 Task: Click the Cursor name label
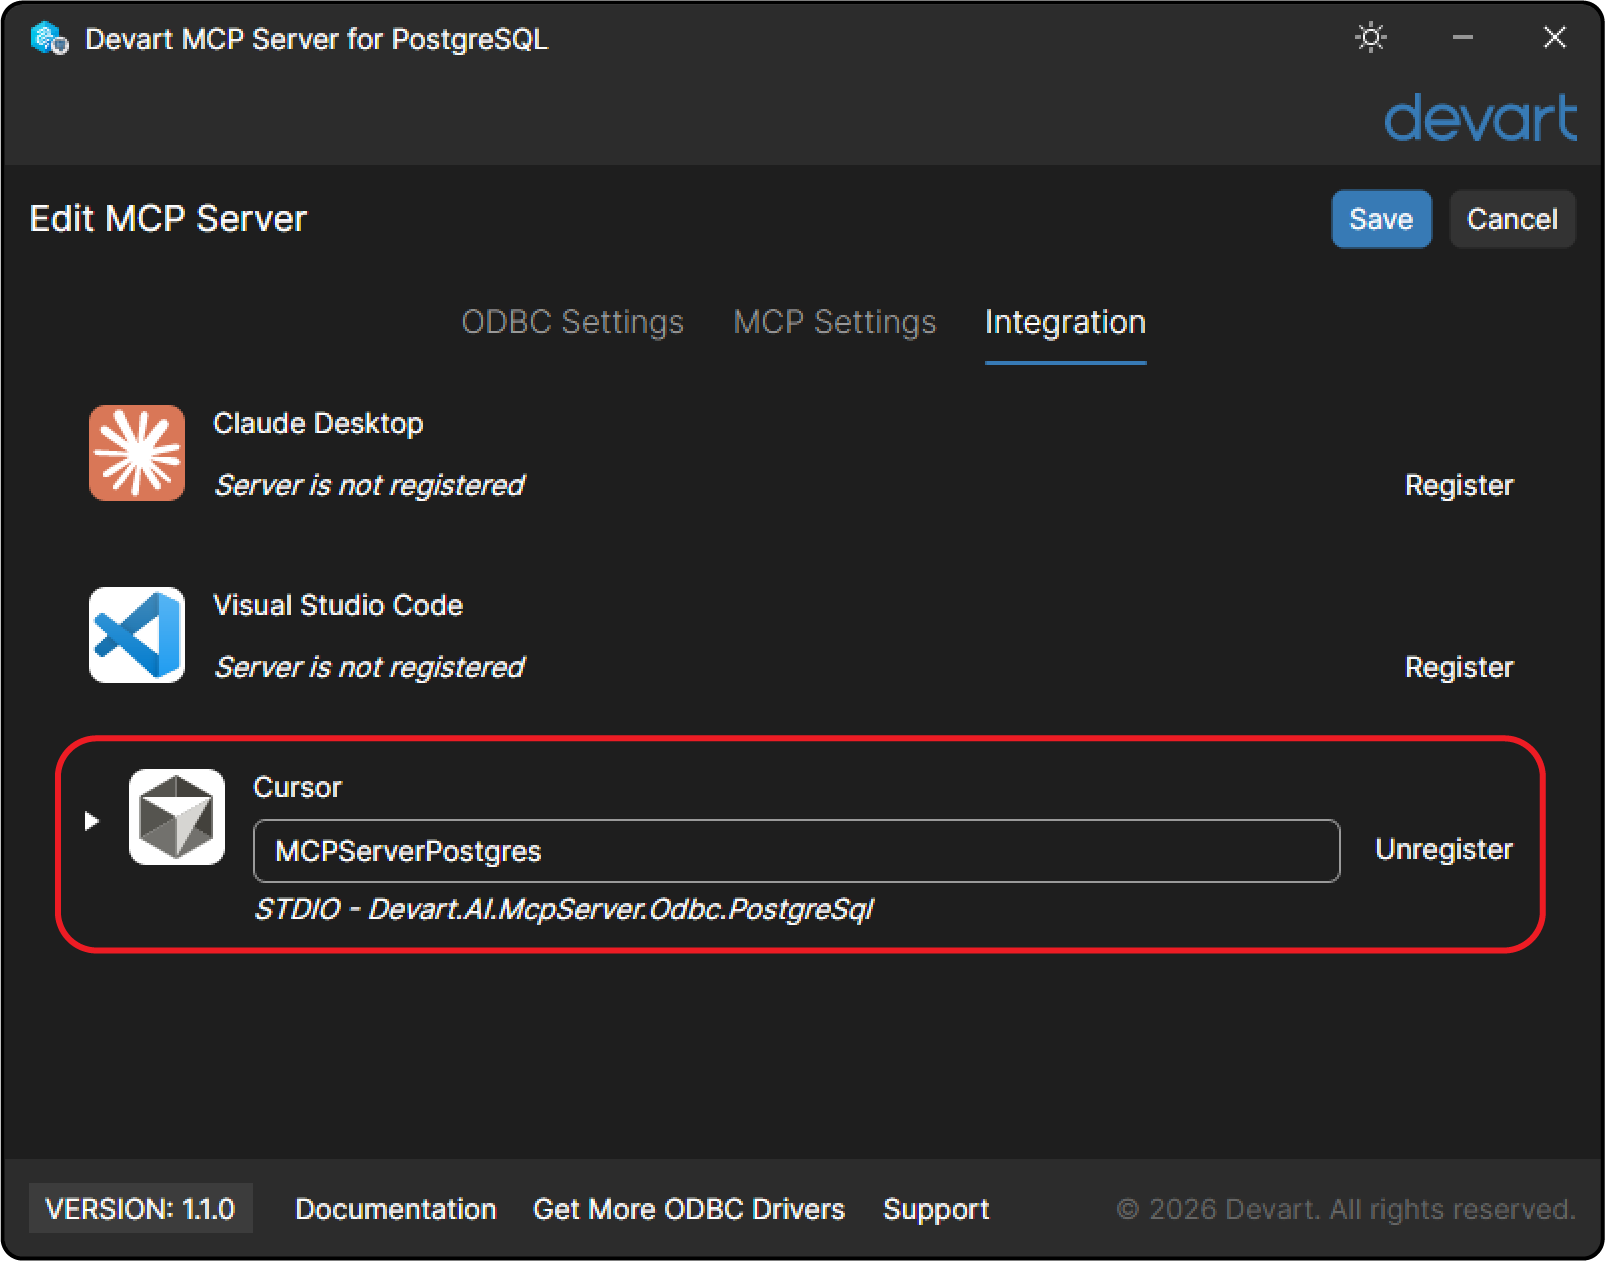(297, 788)
